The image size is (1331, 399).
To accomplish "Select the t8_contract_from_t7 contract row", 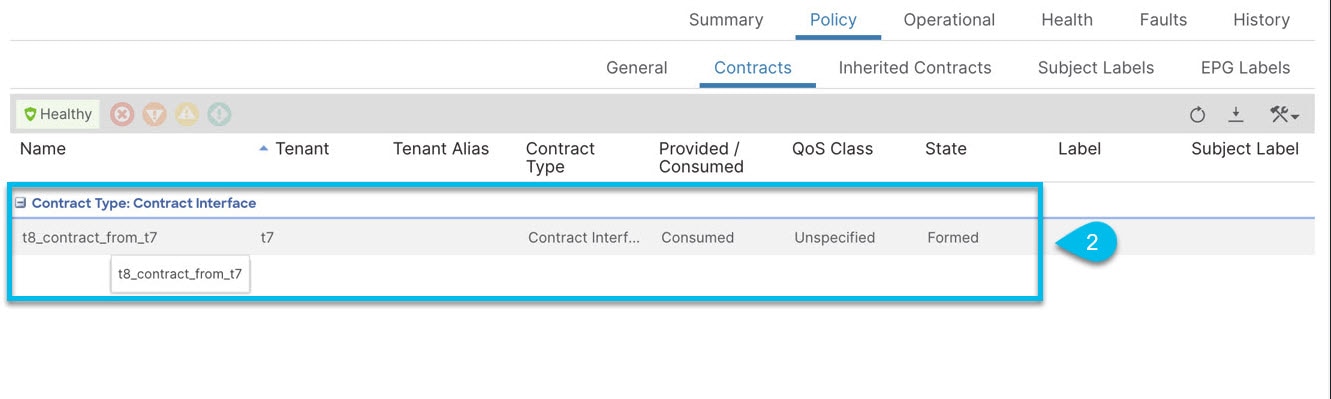I will [662, 238].
